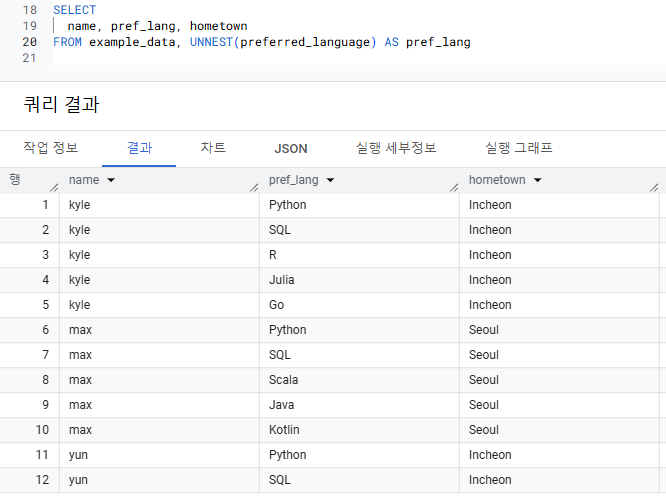This screenshot has height=497, width=666.
Task: Open the 실행 세부정보 tab
Action: point(396,148)
